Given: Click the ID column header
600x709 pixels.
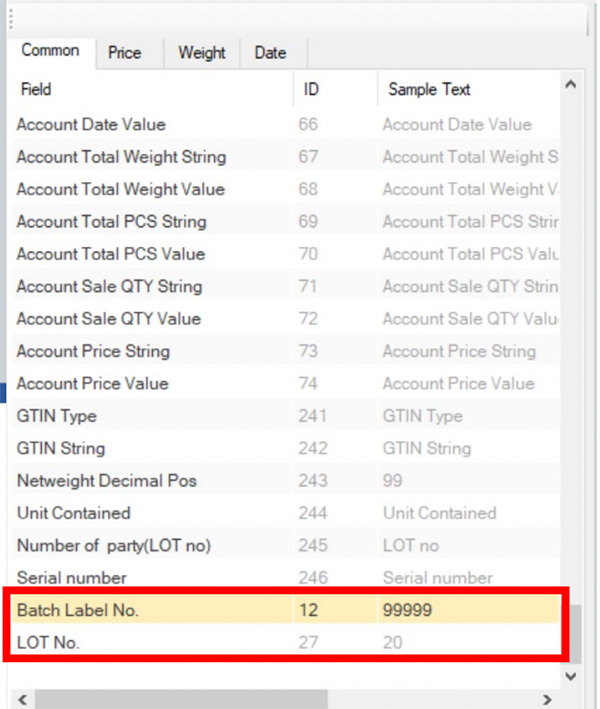Looking at the screenshot, I should point(334,89).
